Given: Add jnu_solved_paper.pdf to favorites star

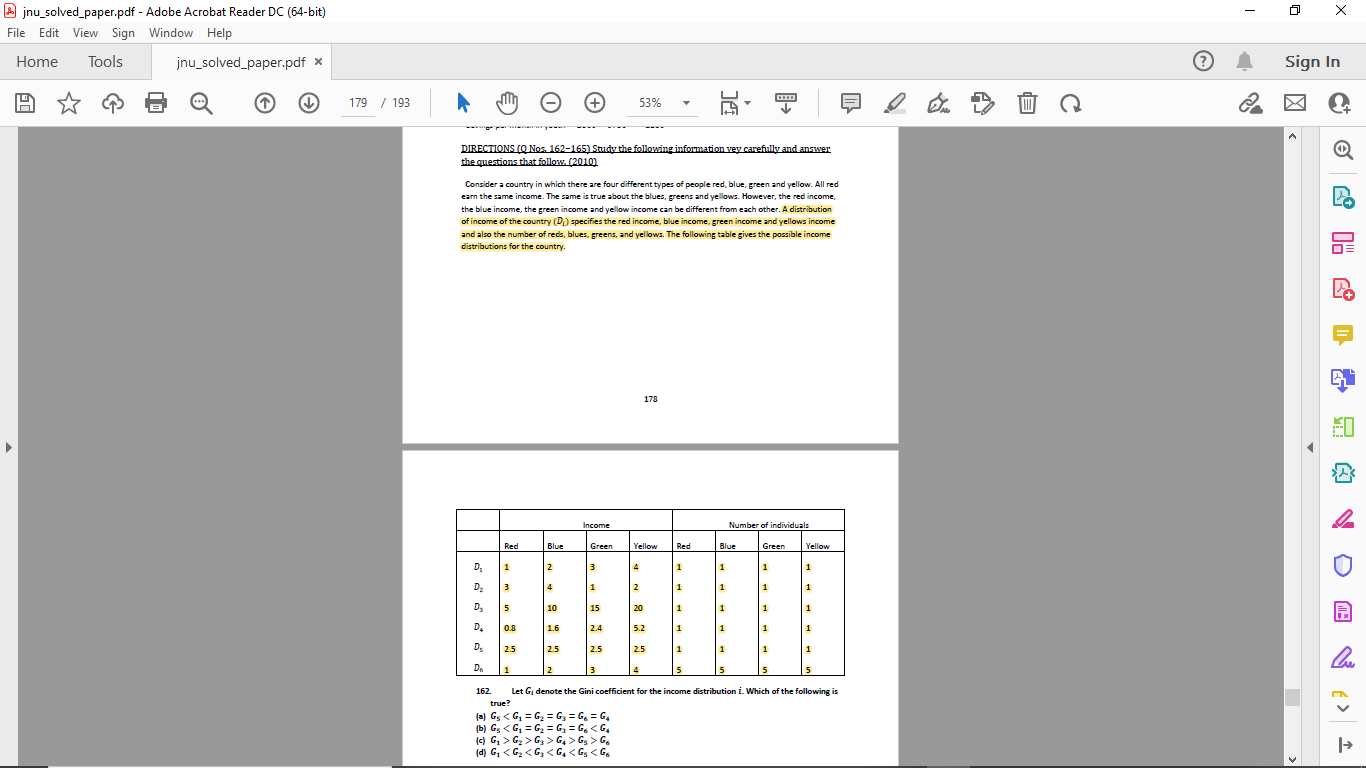Looking at the screenshot, I should tap(67, 103).
